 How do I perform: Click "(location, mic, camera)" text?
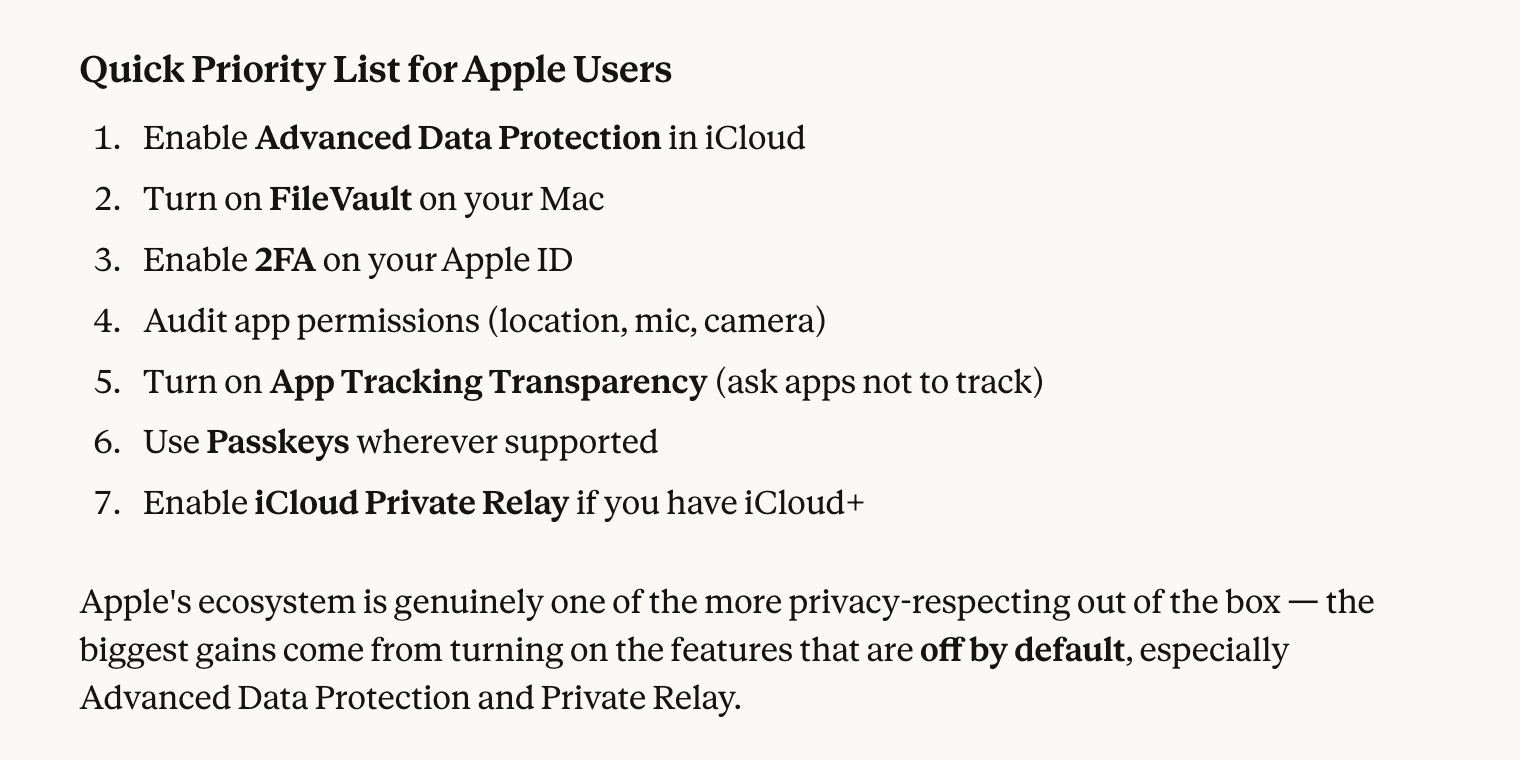click(656, 321)
